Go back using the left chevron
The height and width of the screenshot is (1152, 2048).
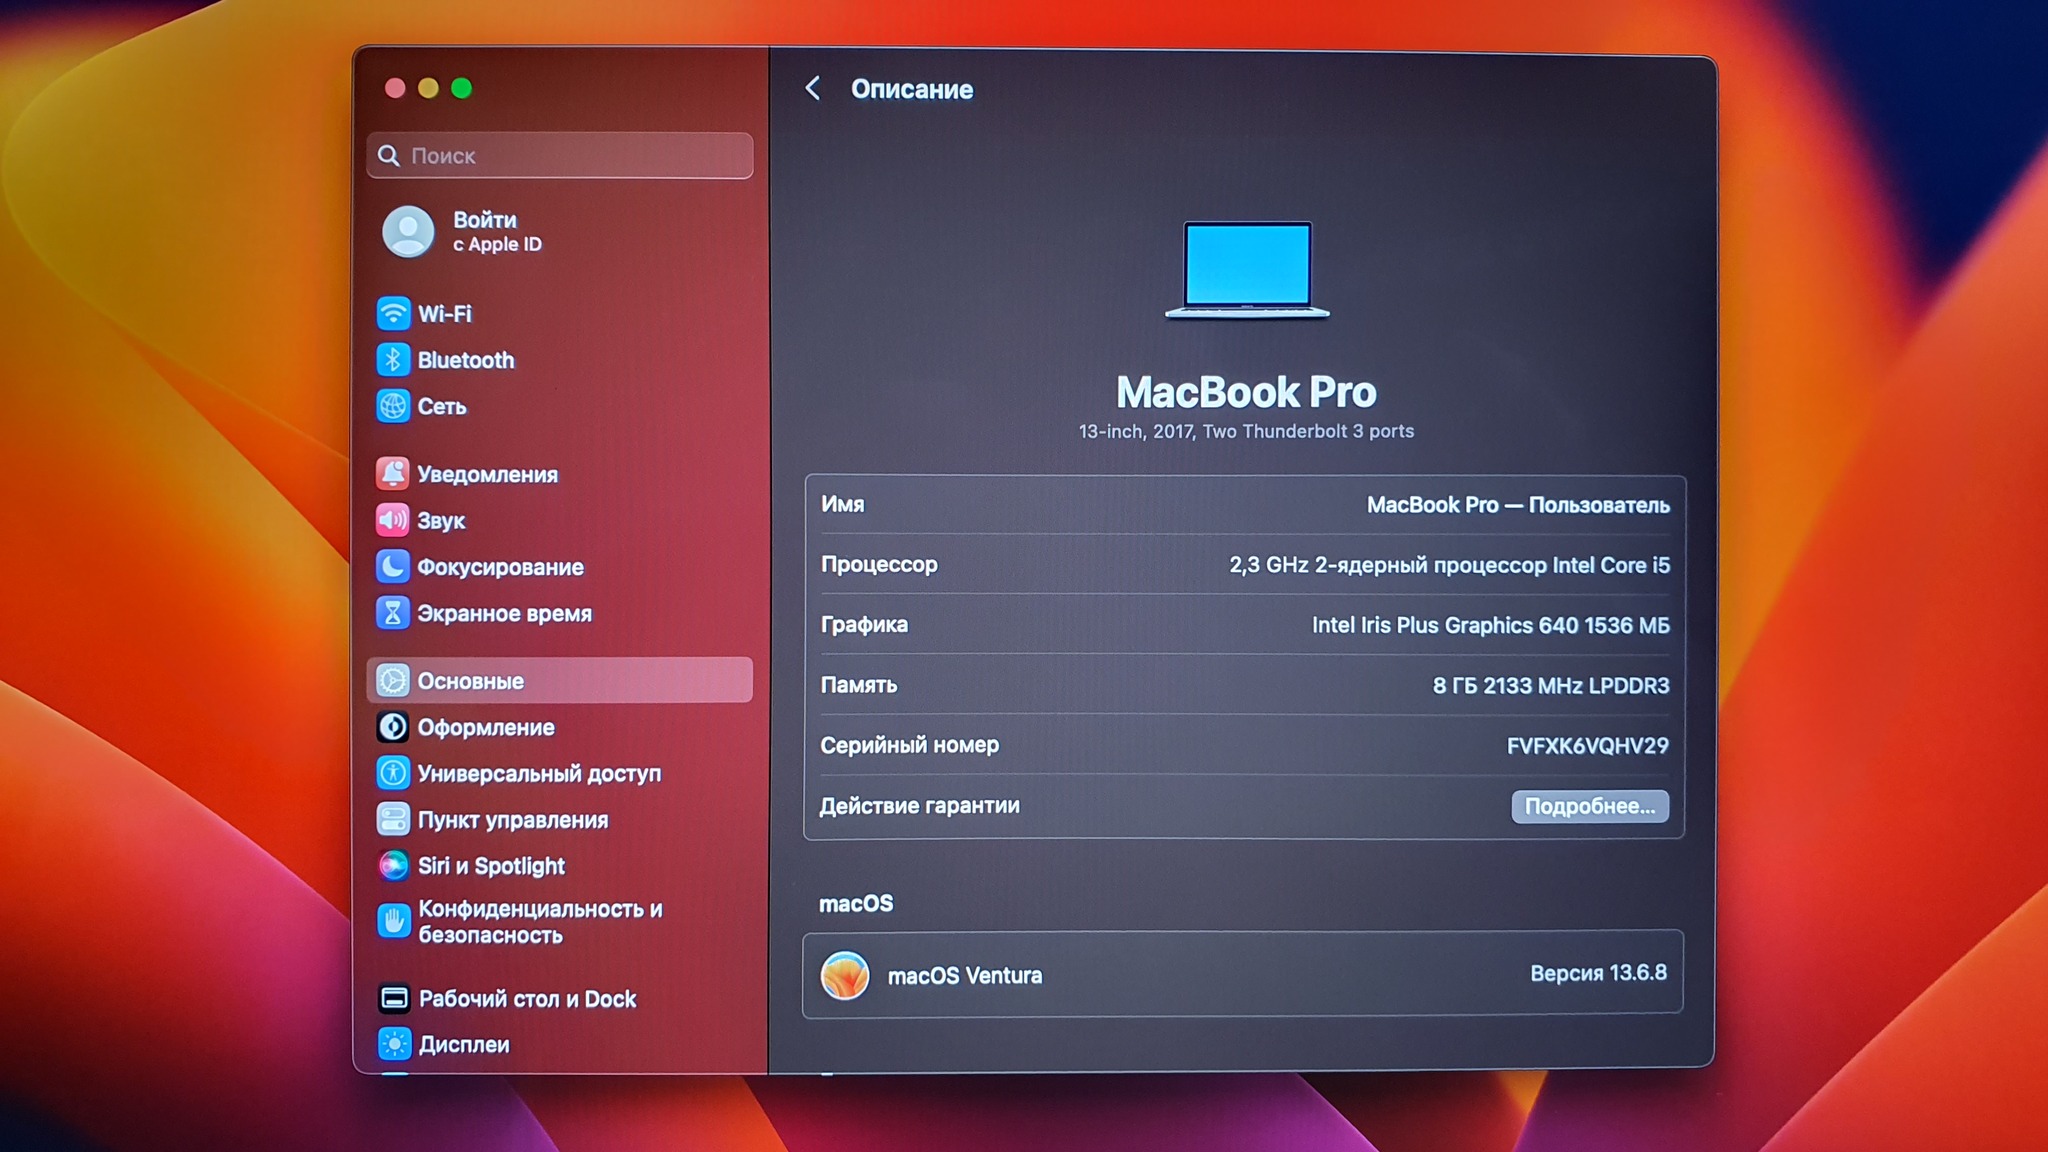[x=813, y=89]
